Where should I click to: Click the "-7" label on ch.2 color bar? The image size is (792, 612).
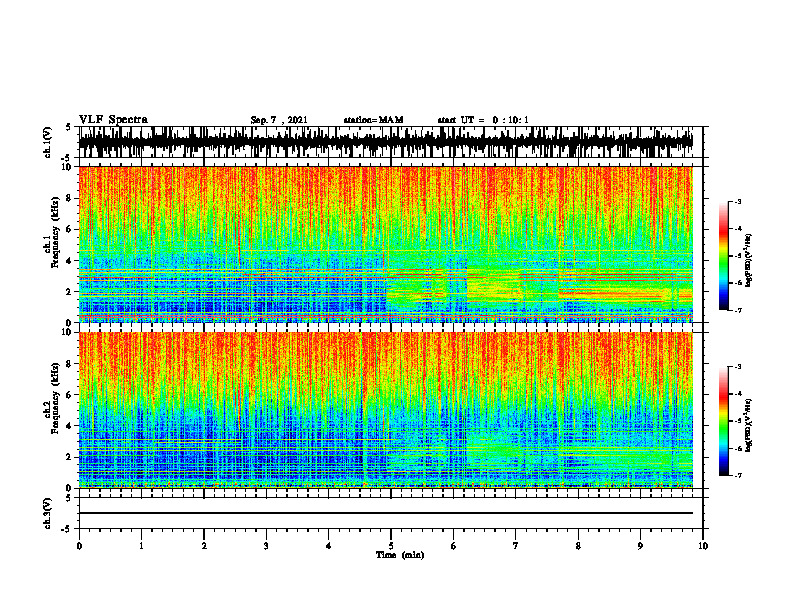click(738, 475)
